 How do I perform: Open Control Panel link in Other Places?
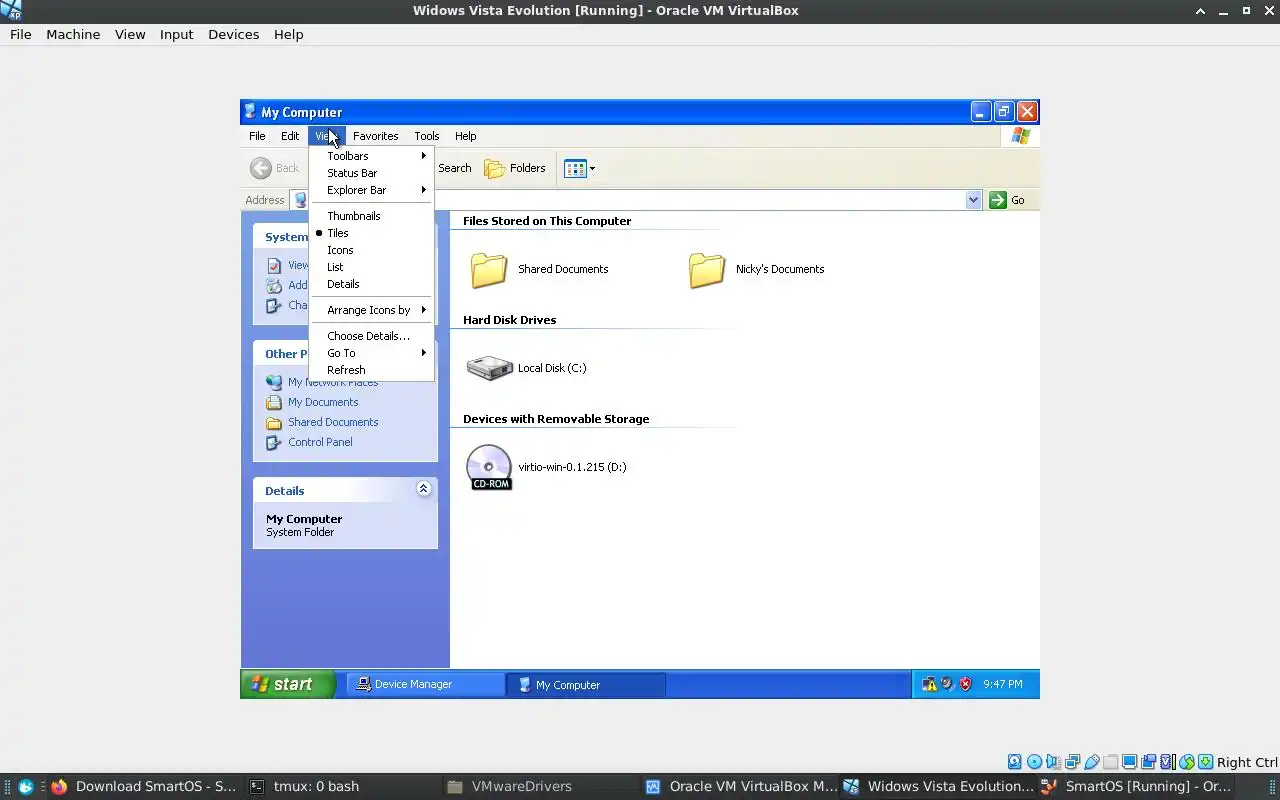(x=320, y=442)
